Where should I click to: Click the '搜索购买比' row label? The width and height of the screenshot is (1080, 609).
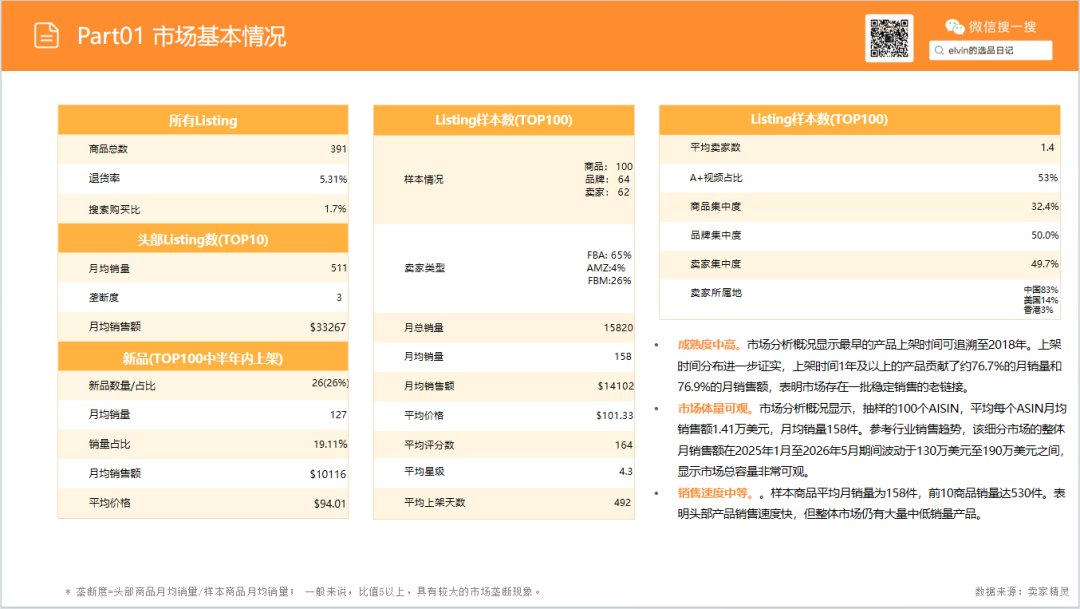[114, 209]
